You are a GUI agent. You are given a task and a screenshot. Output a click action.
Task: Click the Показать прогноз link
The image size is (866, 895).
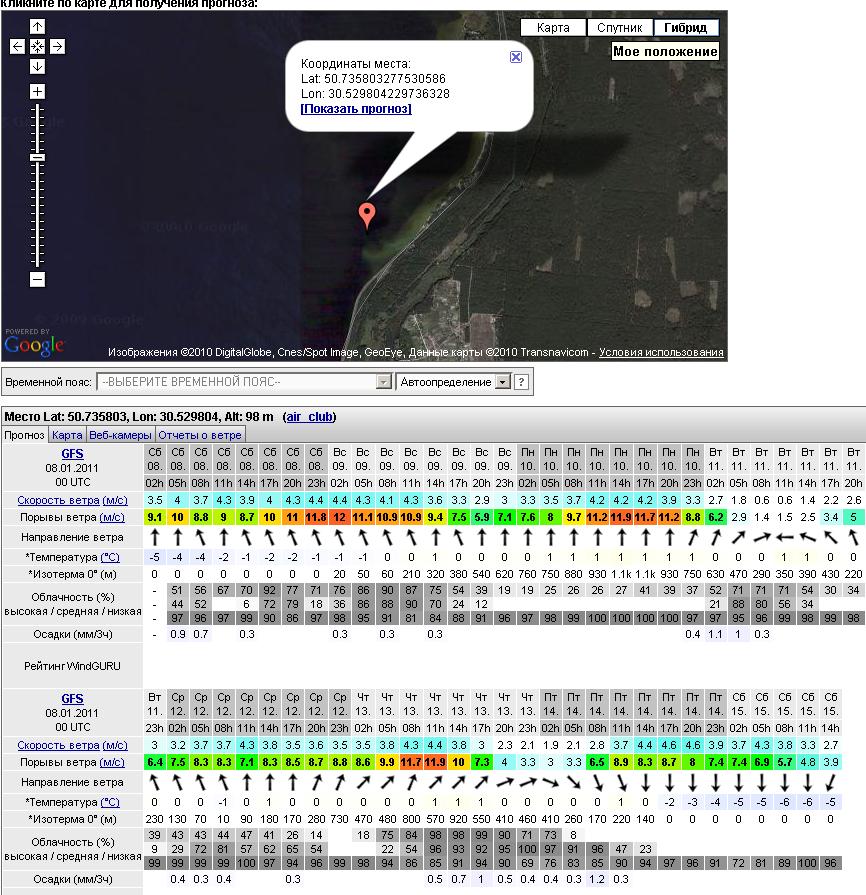pos(356,108)
